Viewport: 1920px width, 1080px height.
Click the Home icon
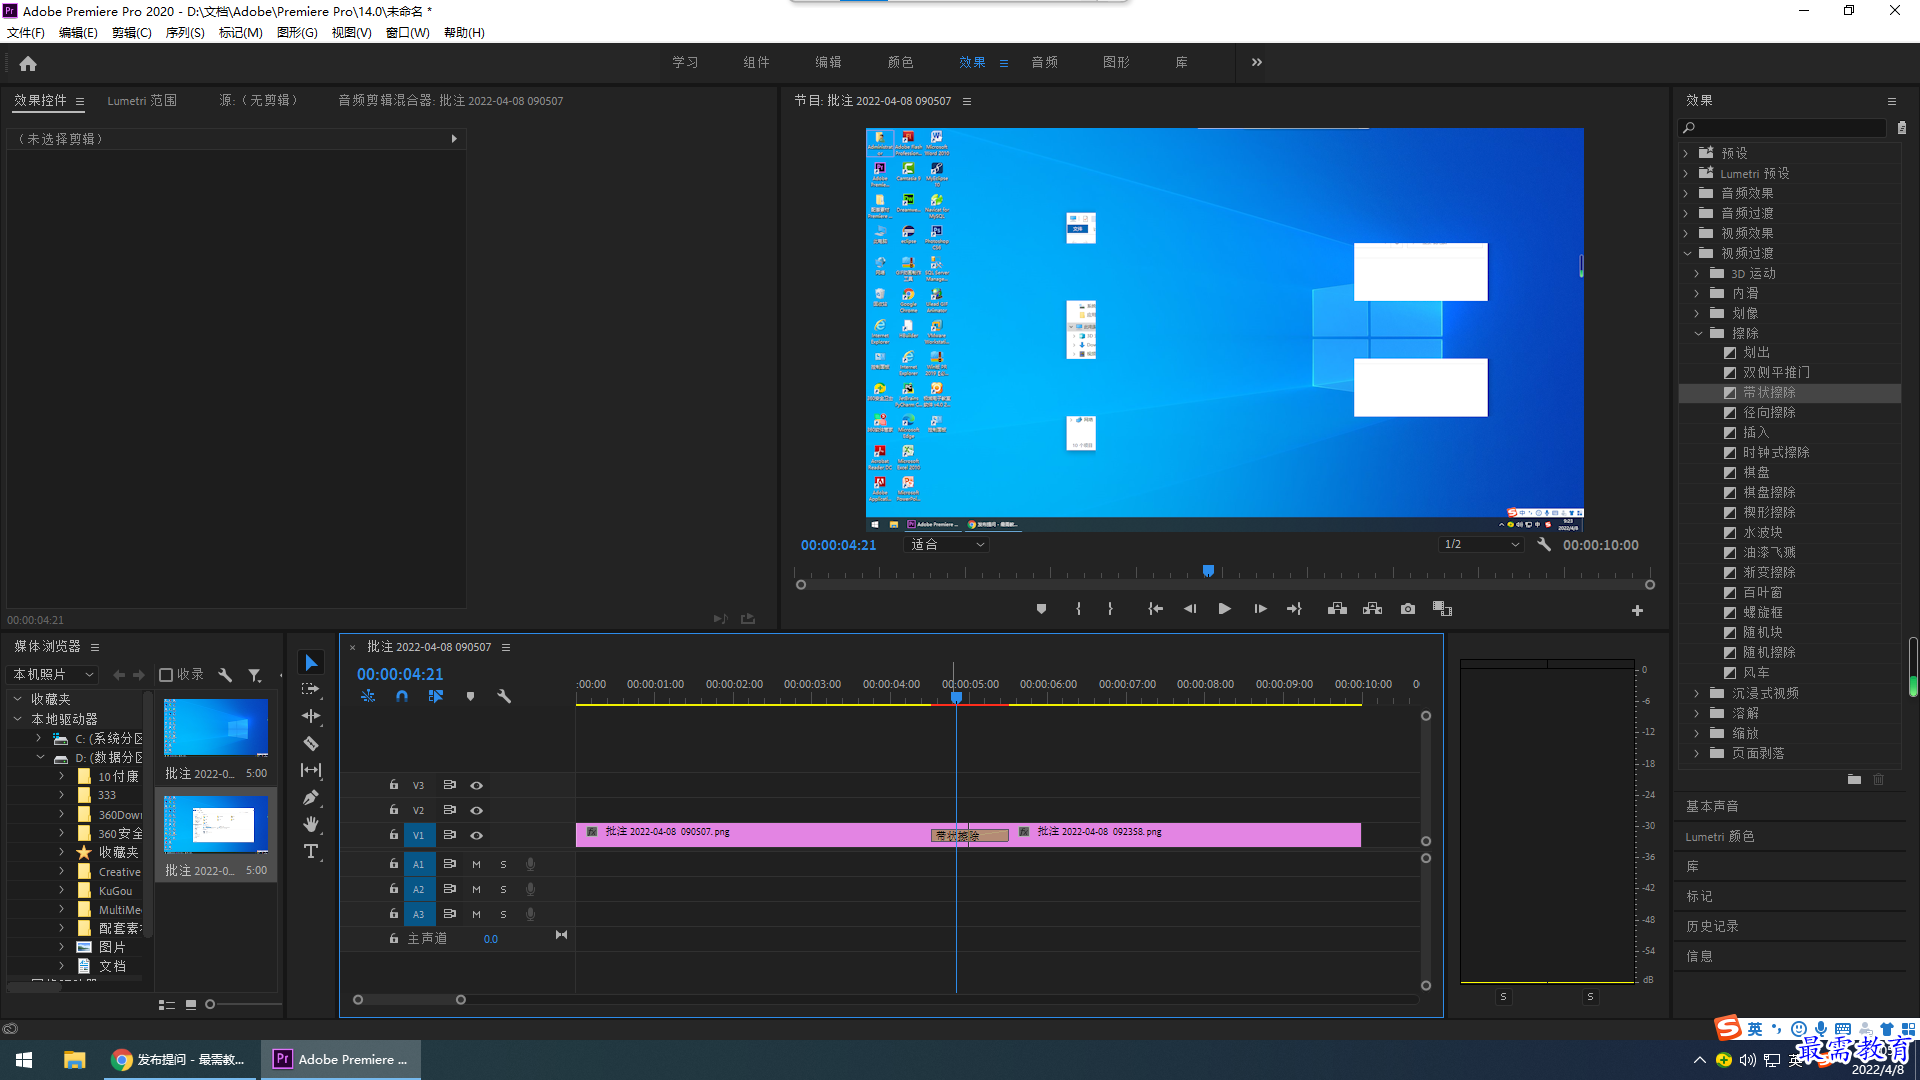28,63
